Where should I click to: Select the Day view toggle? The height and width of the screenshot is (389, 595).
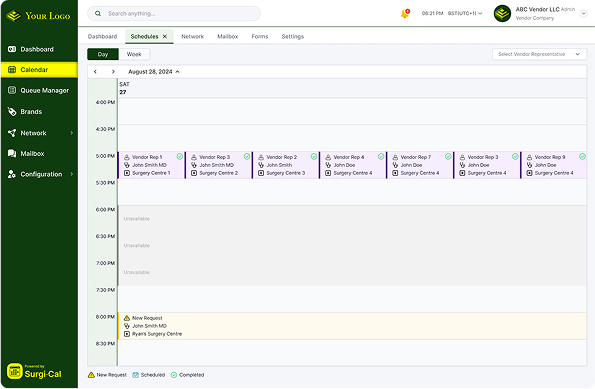coord(103,54)
